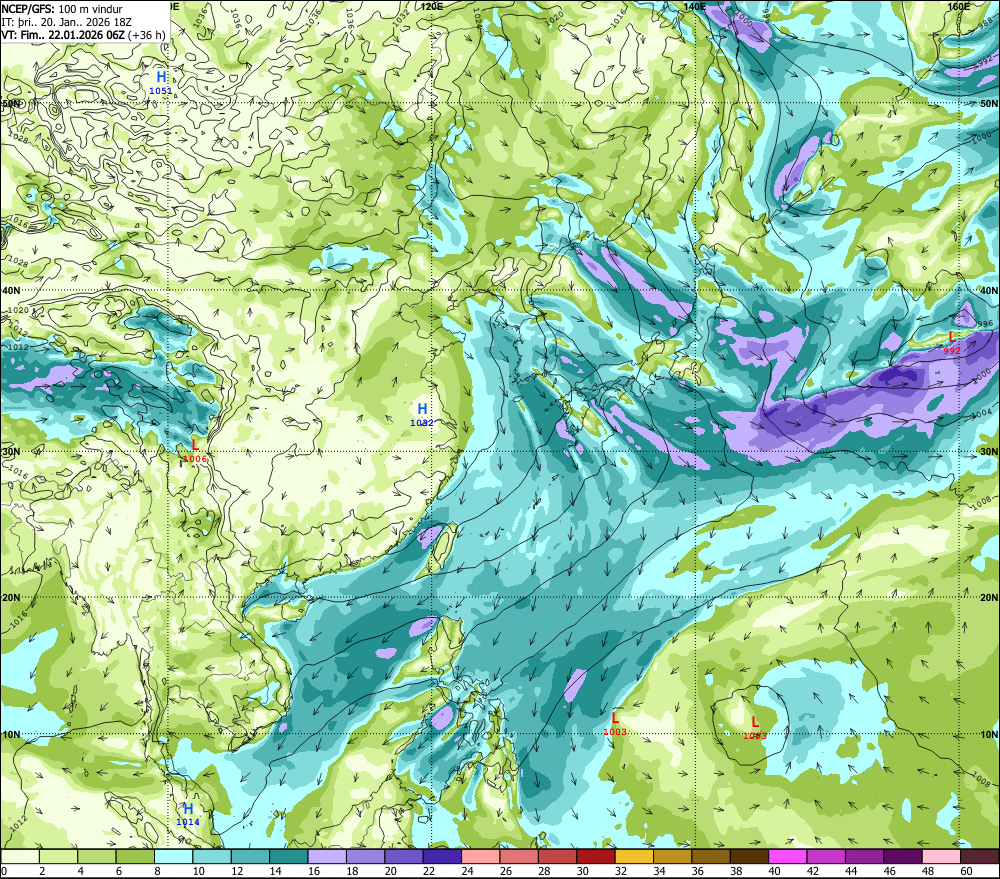This screenshot has width=1000, height=879.
Task: Pick the dark teal 14–16 legend swatch
Action: click(x=289, y=856)
